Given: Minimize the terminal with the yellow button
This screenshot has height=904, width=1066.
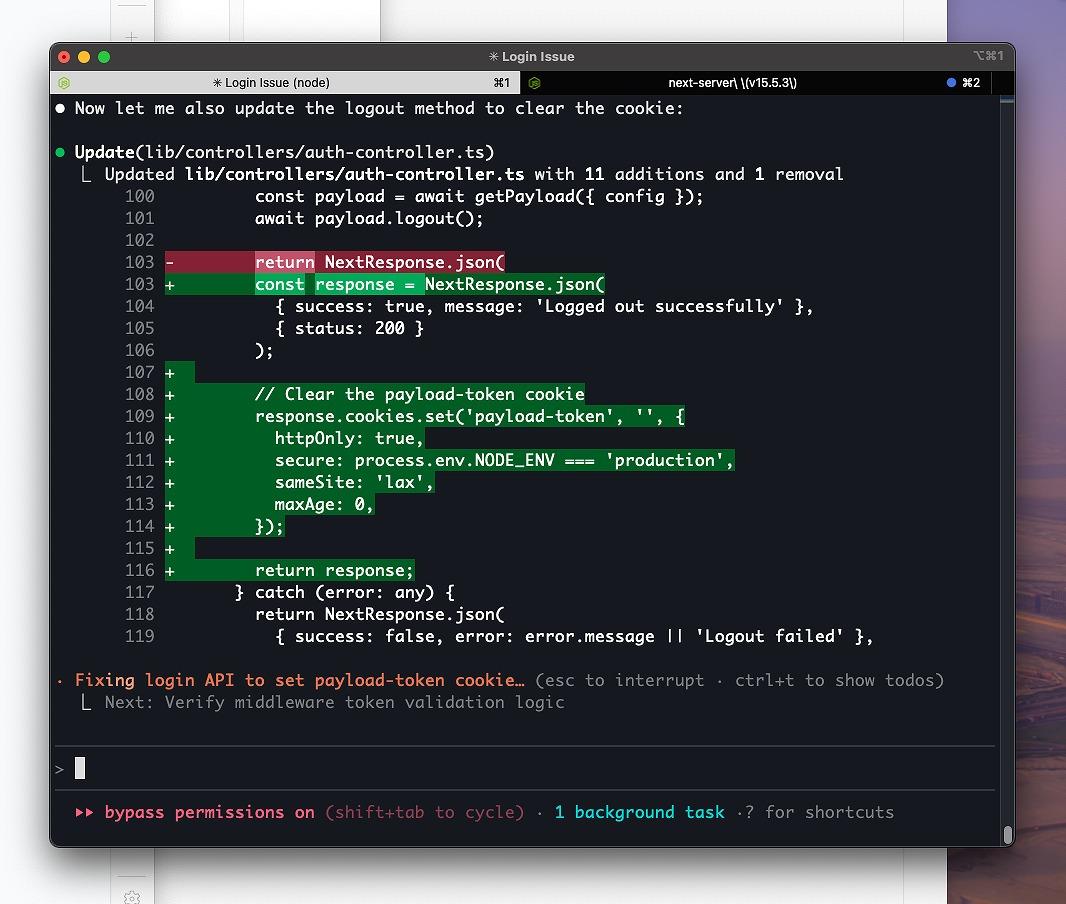Looking at the screenshot, I should pos(84,57).
